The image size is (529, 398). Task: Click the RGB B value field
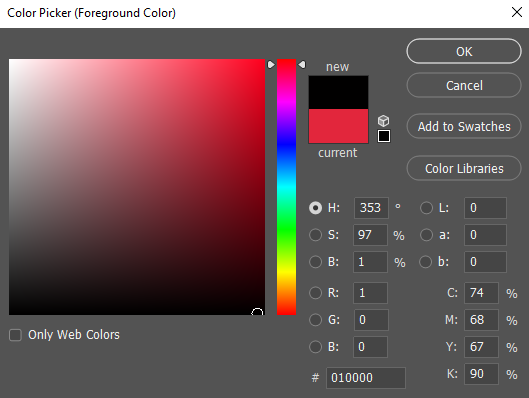coord(370,347)
